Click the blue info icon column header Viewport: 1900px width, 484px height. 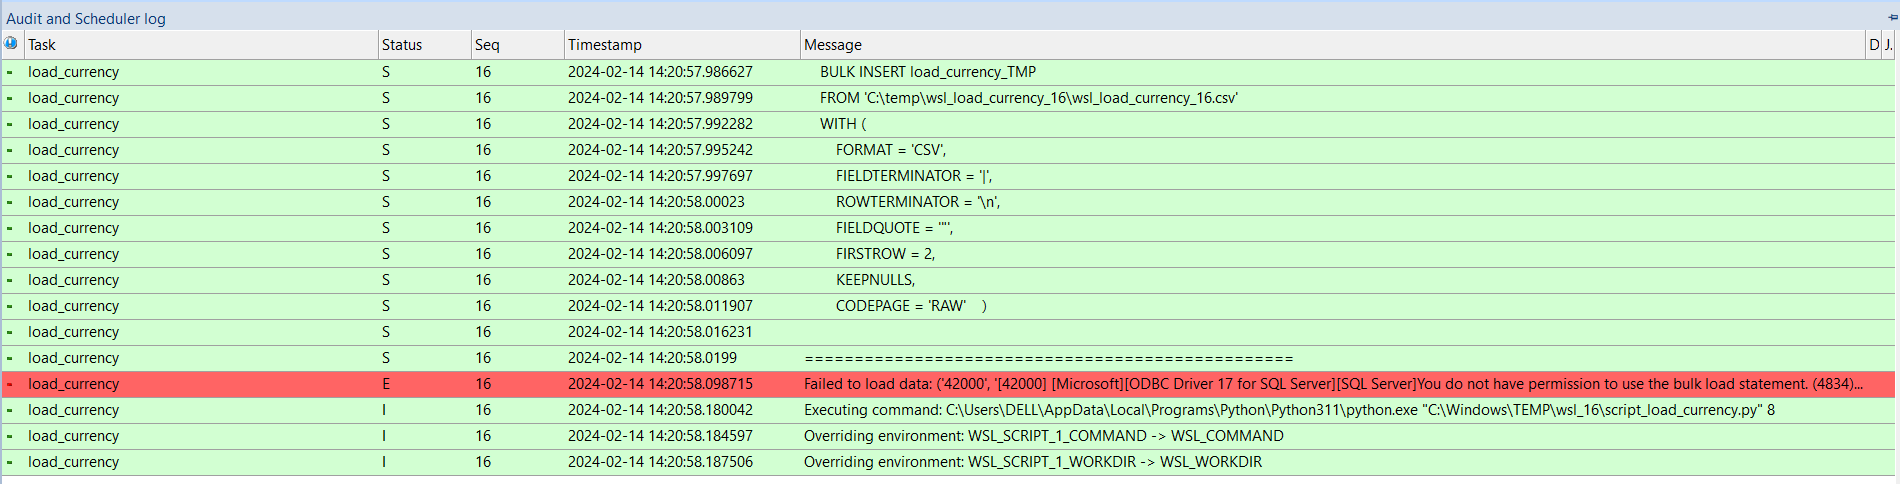[x=11, y=44]
